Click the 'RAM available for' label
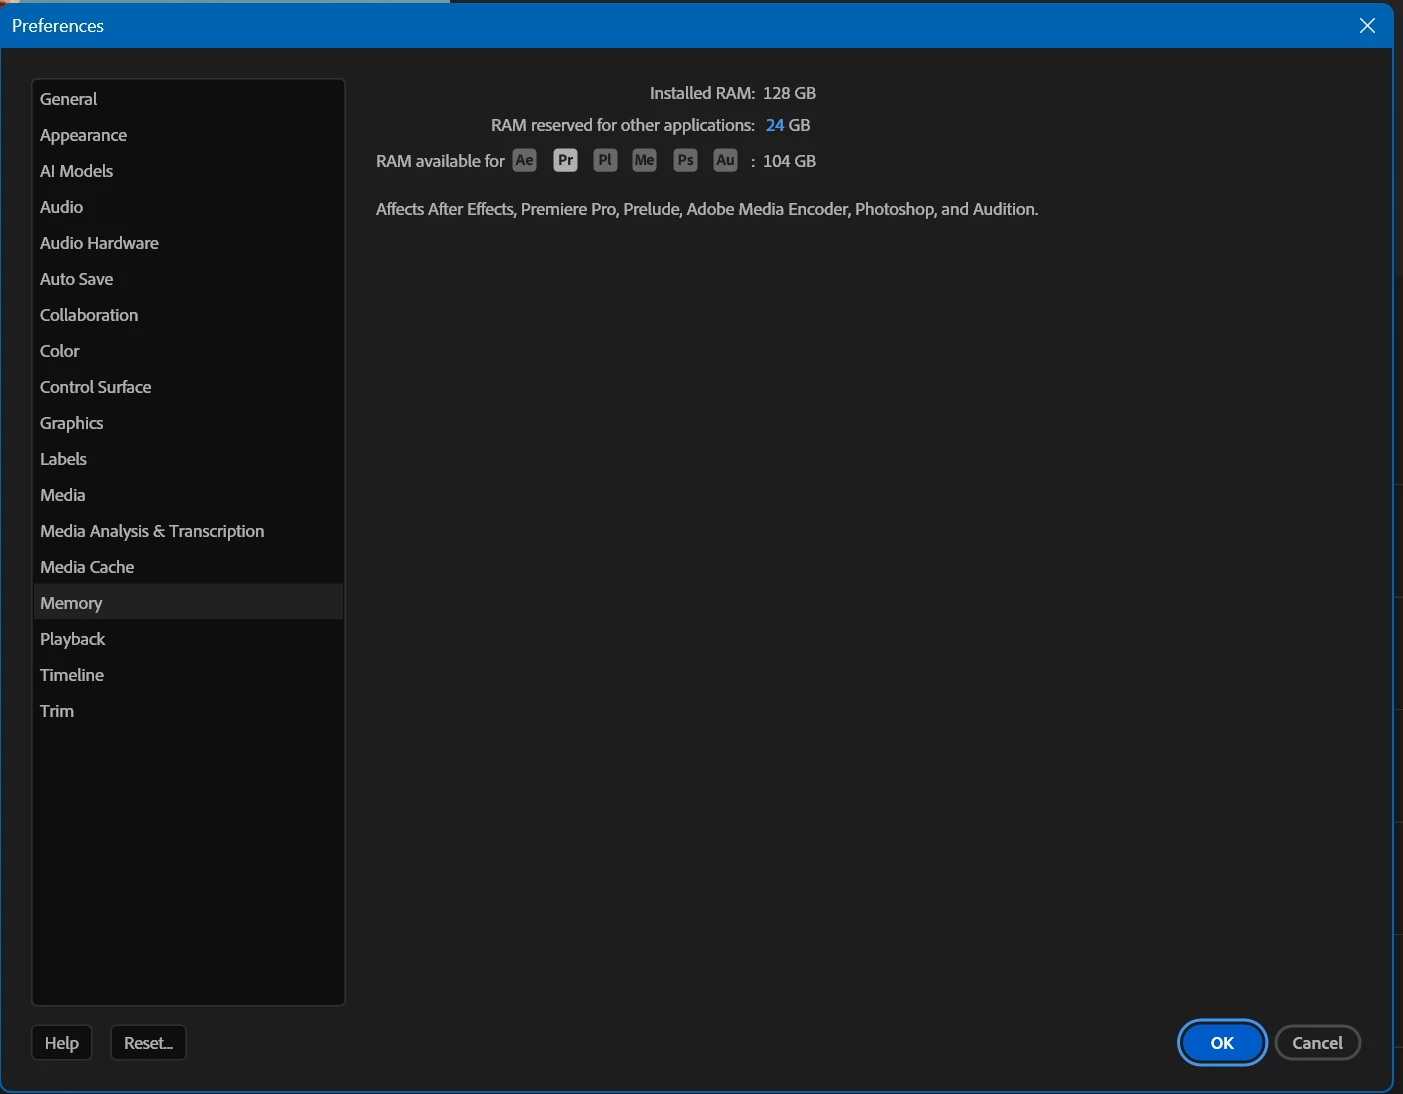 [x=440, y=161]
